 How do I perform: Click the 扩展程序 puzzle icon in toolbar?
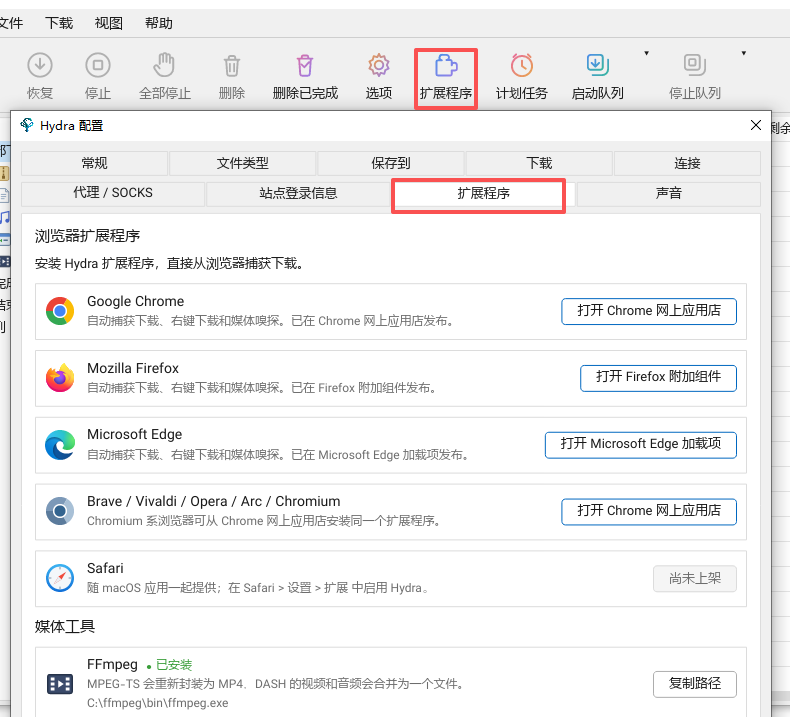tap(446, 65)
